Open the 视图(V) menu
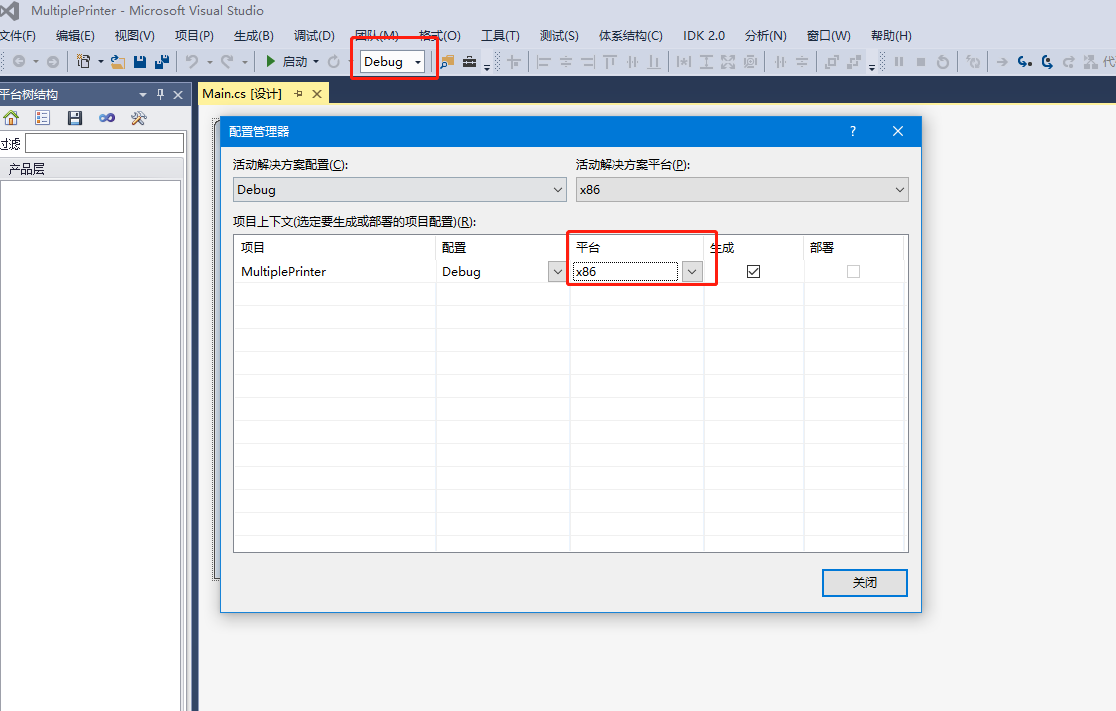This screenshot has width=1116, height=711. (135, 36)
